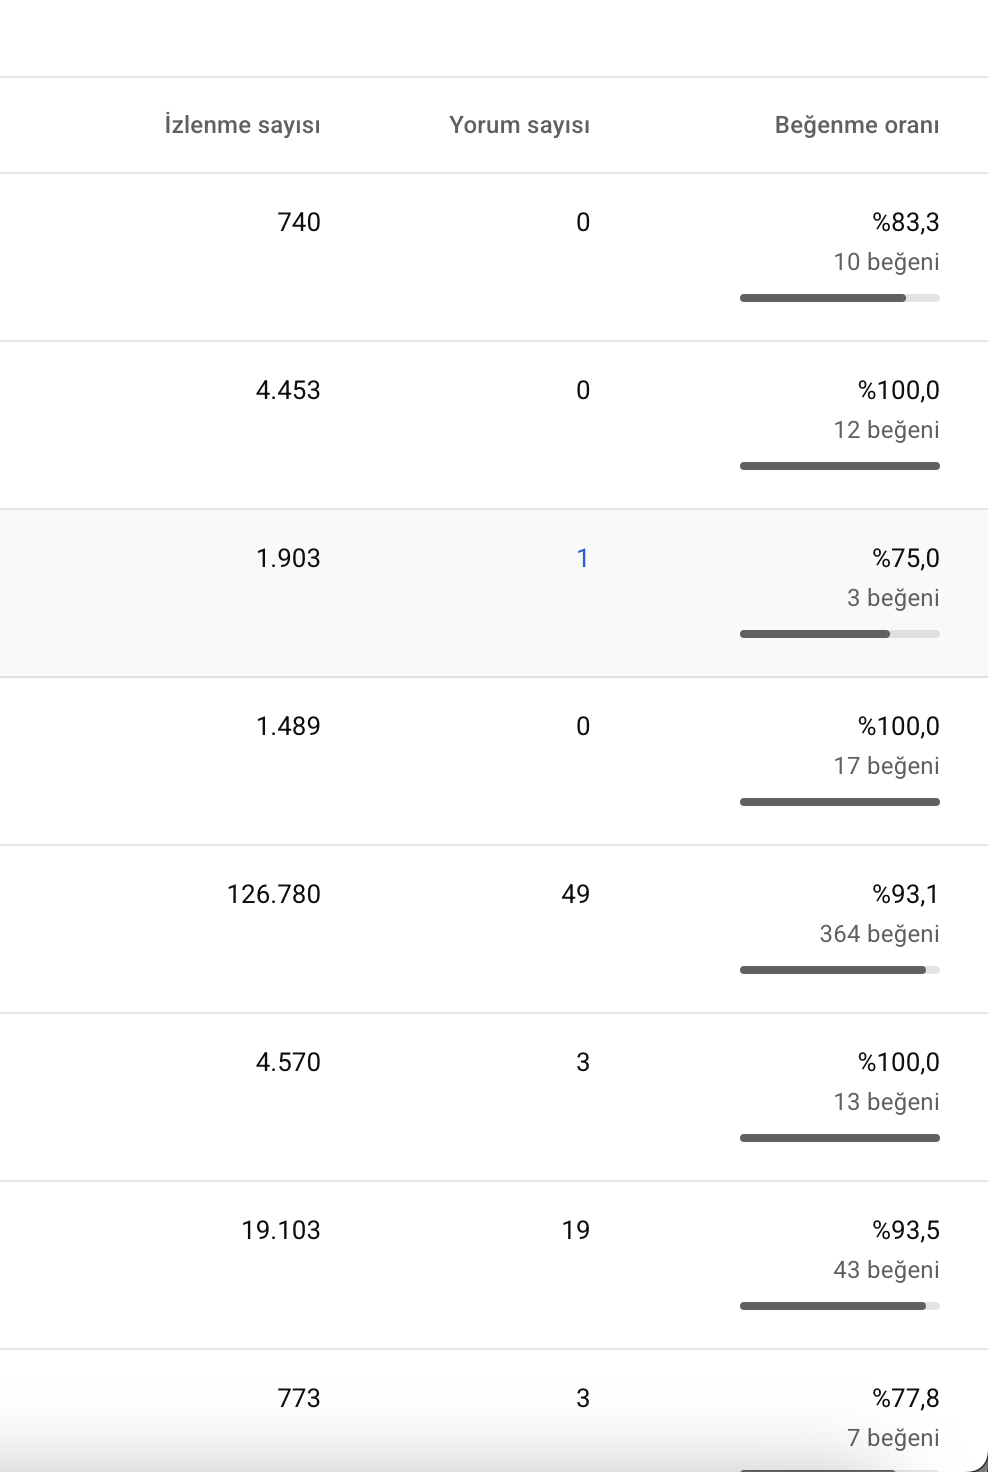The height and width of the screenshot is (1472, 988).
Task: Click the like ratio bar under 10 beğeni
Action: pyautogui.click(x=840, y=298)
